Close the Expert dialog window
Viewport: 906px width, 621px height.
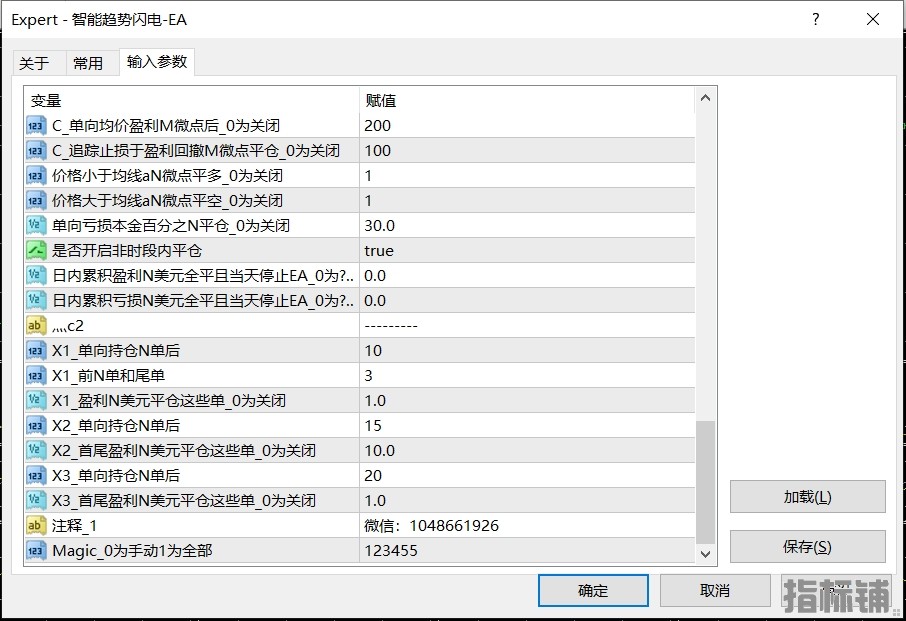(873, 20)
